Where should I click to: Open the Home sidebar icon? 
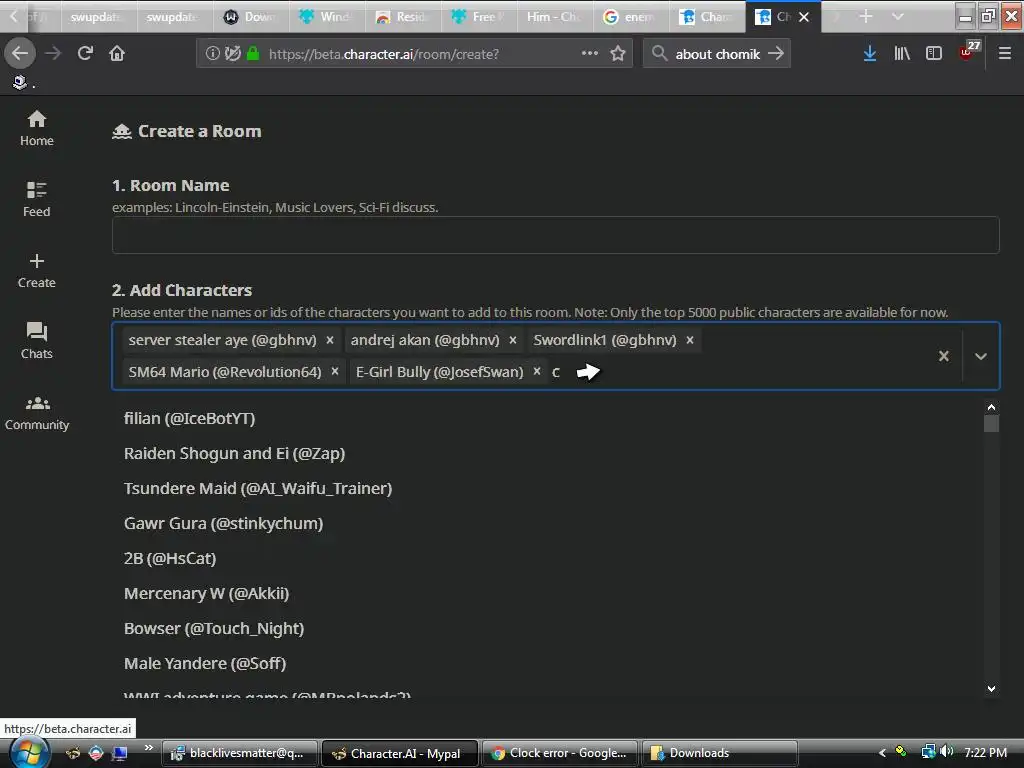point(37,129)
